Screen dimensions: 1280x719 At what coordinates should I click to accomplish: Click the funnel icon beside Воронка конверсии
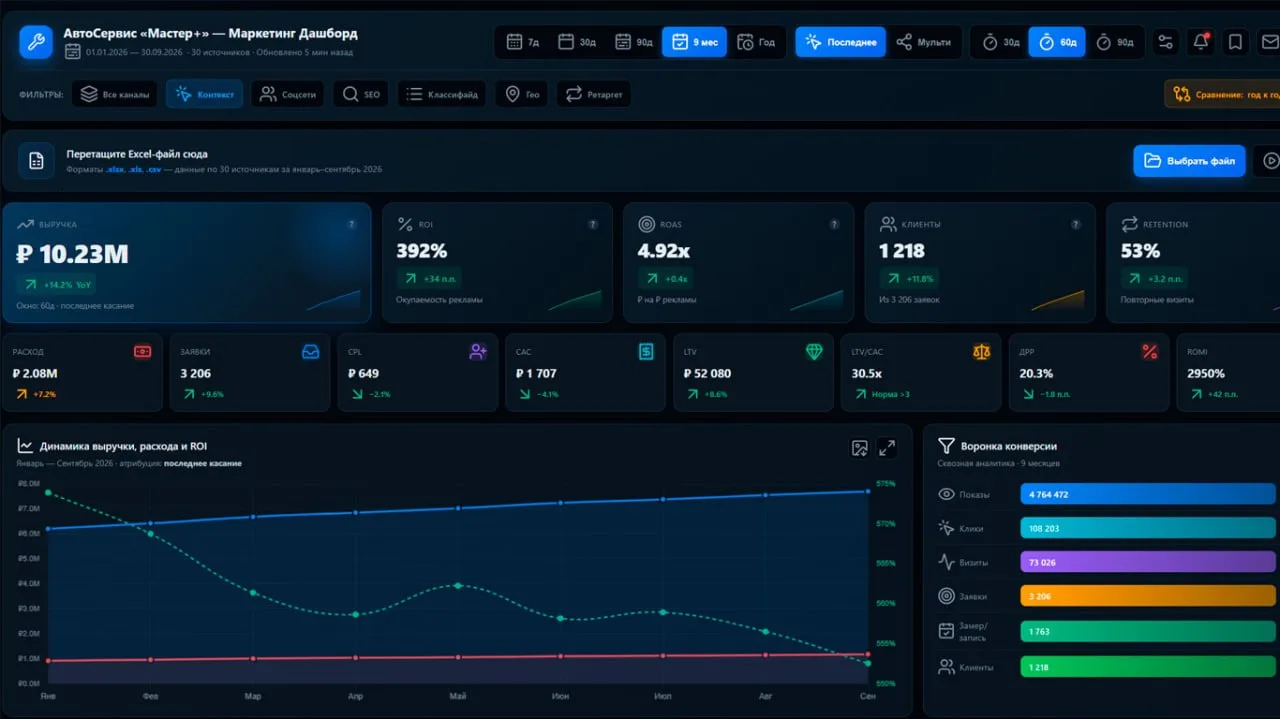946,446
